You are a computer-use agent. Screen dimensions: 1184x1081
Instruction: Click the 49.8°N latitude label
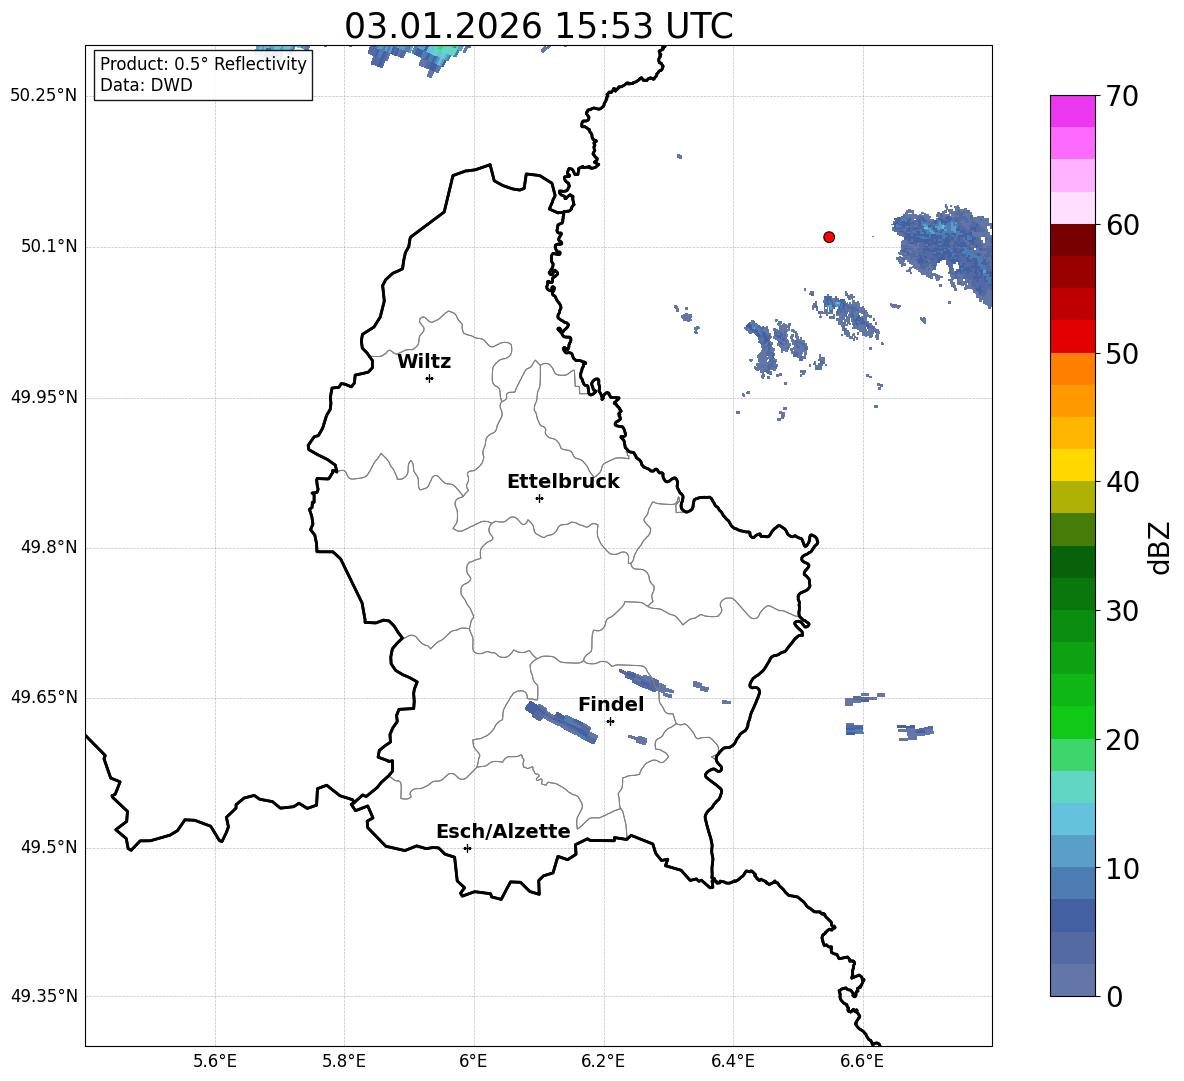[49, 547]
